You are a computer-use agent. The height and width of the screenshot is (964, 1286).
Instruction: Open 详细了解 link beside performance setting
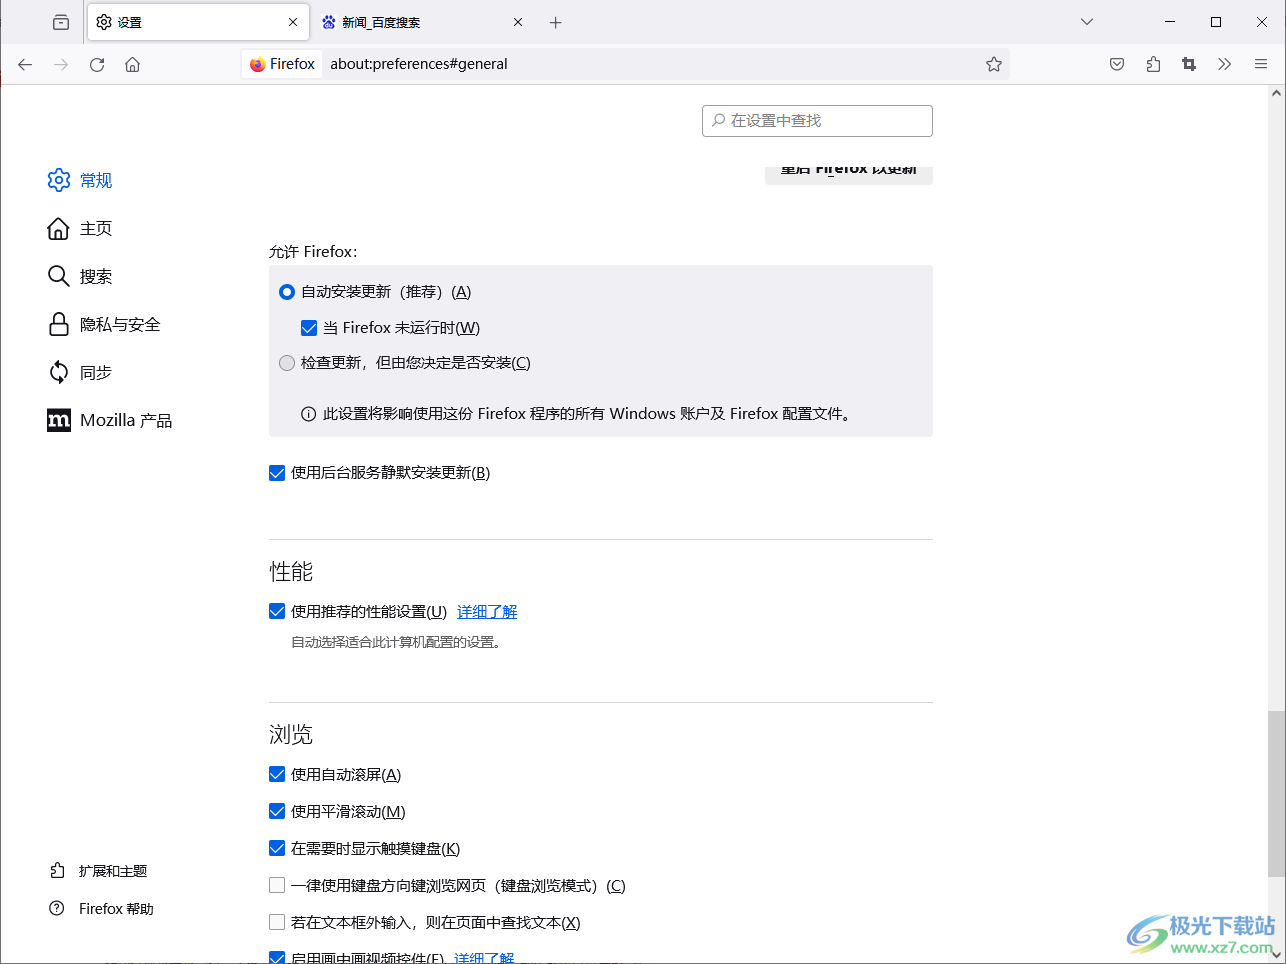click(x=487, y=612)
